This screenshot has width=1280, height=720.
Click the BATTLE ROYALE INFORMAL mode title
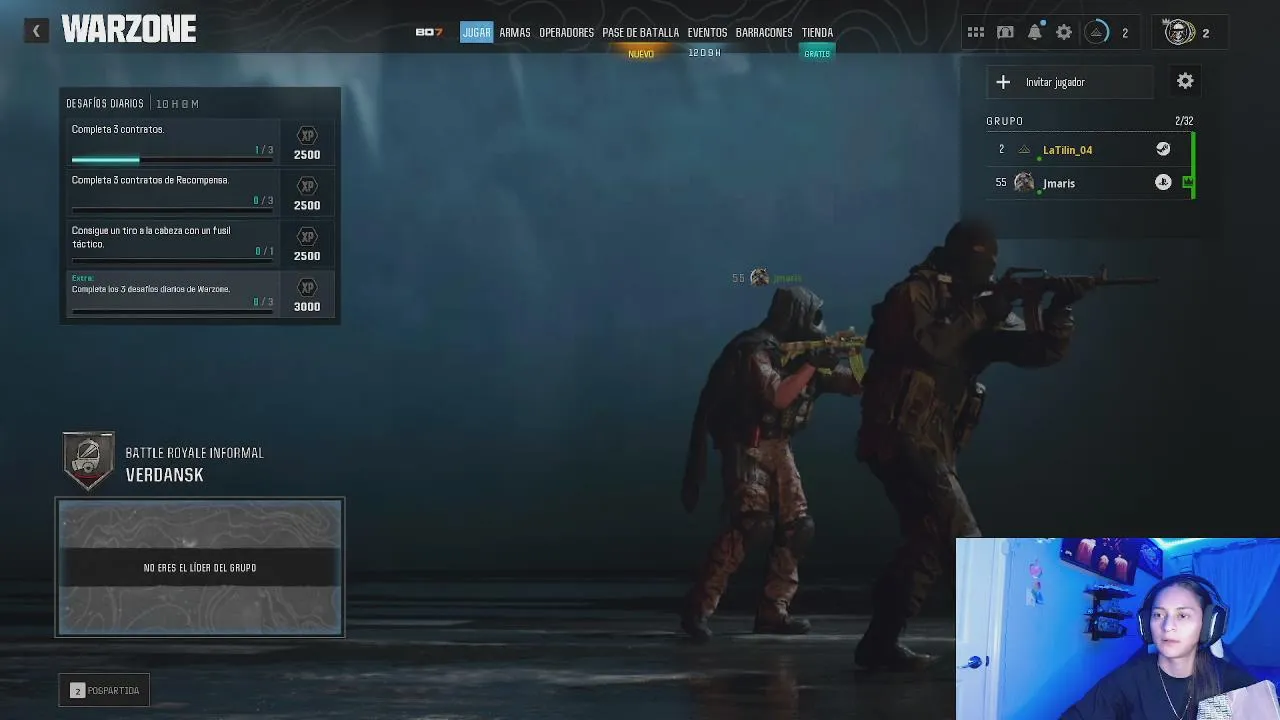(x=195, y=453)
